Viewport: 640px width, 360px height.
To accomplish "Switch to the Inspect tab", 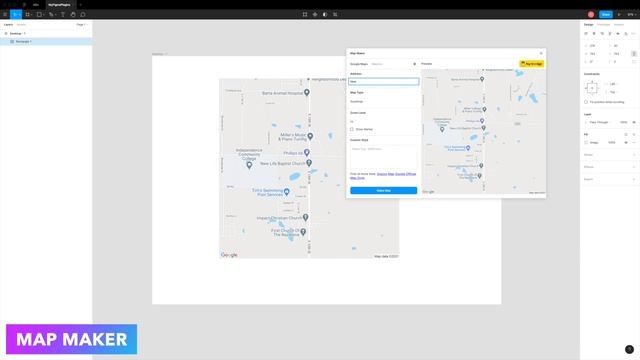I will (619, 24).
